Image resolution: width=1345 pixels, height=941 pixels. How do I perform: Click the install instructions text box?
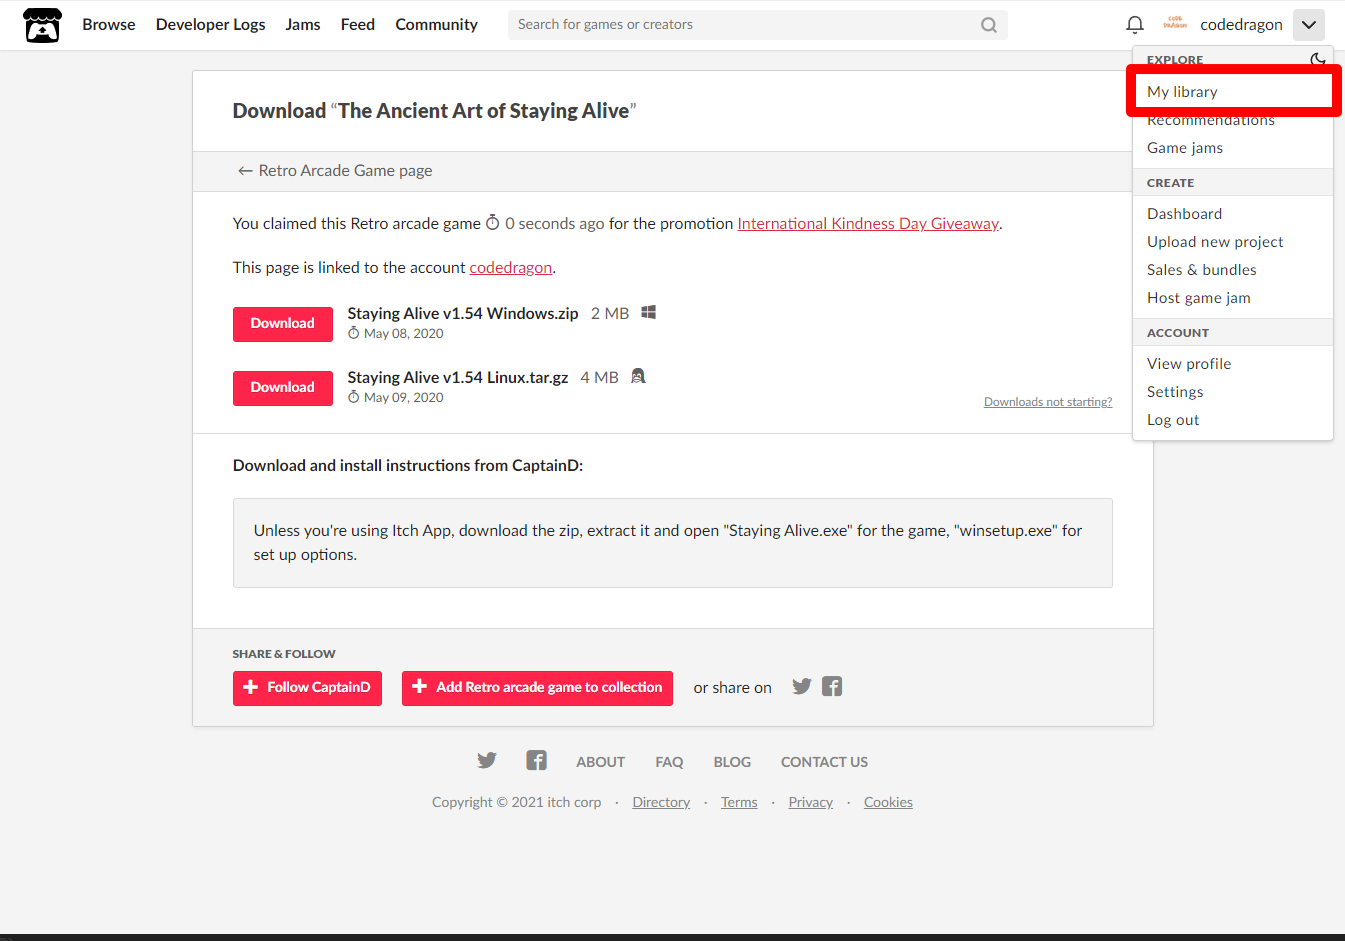[x=673, y=543]
